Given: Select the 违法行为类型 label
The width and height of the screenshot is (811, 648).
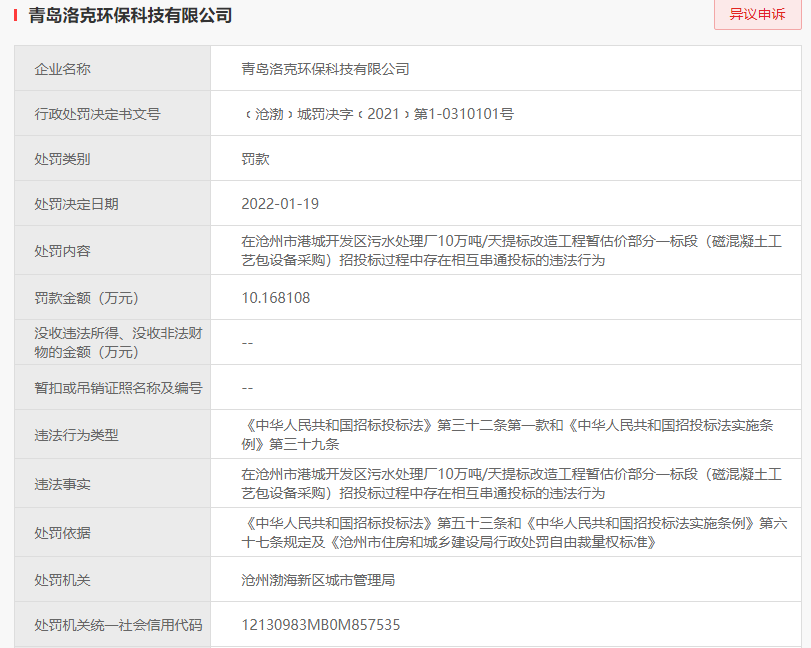Looking at the screenshot, I should (x=77, y=435).
